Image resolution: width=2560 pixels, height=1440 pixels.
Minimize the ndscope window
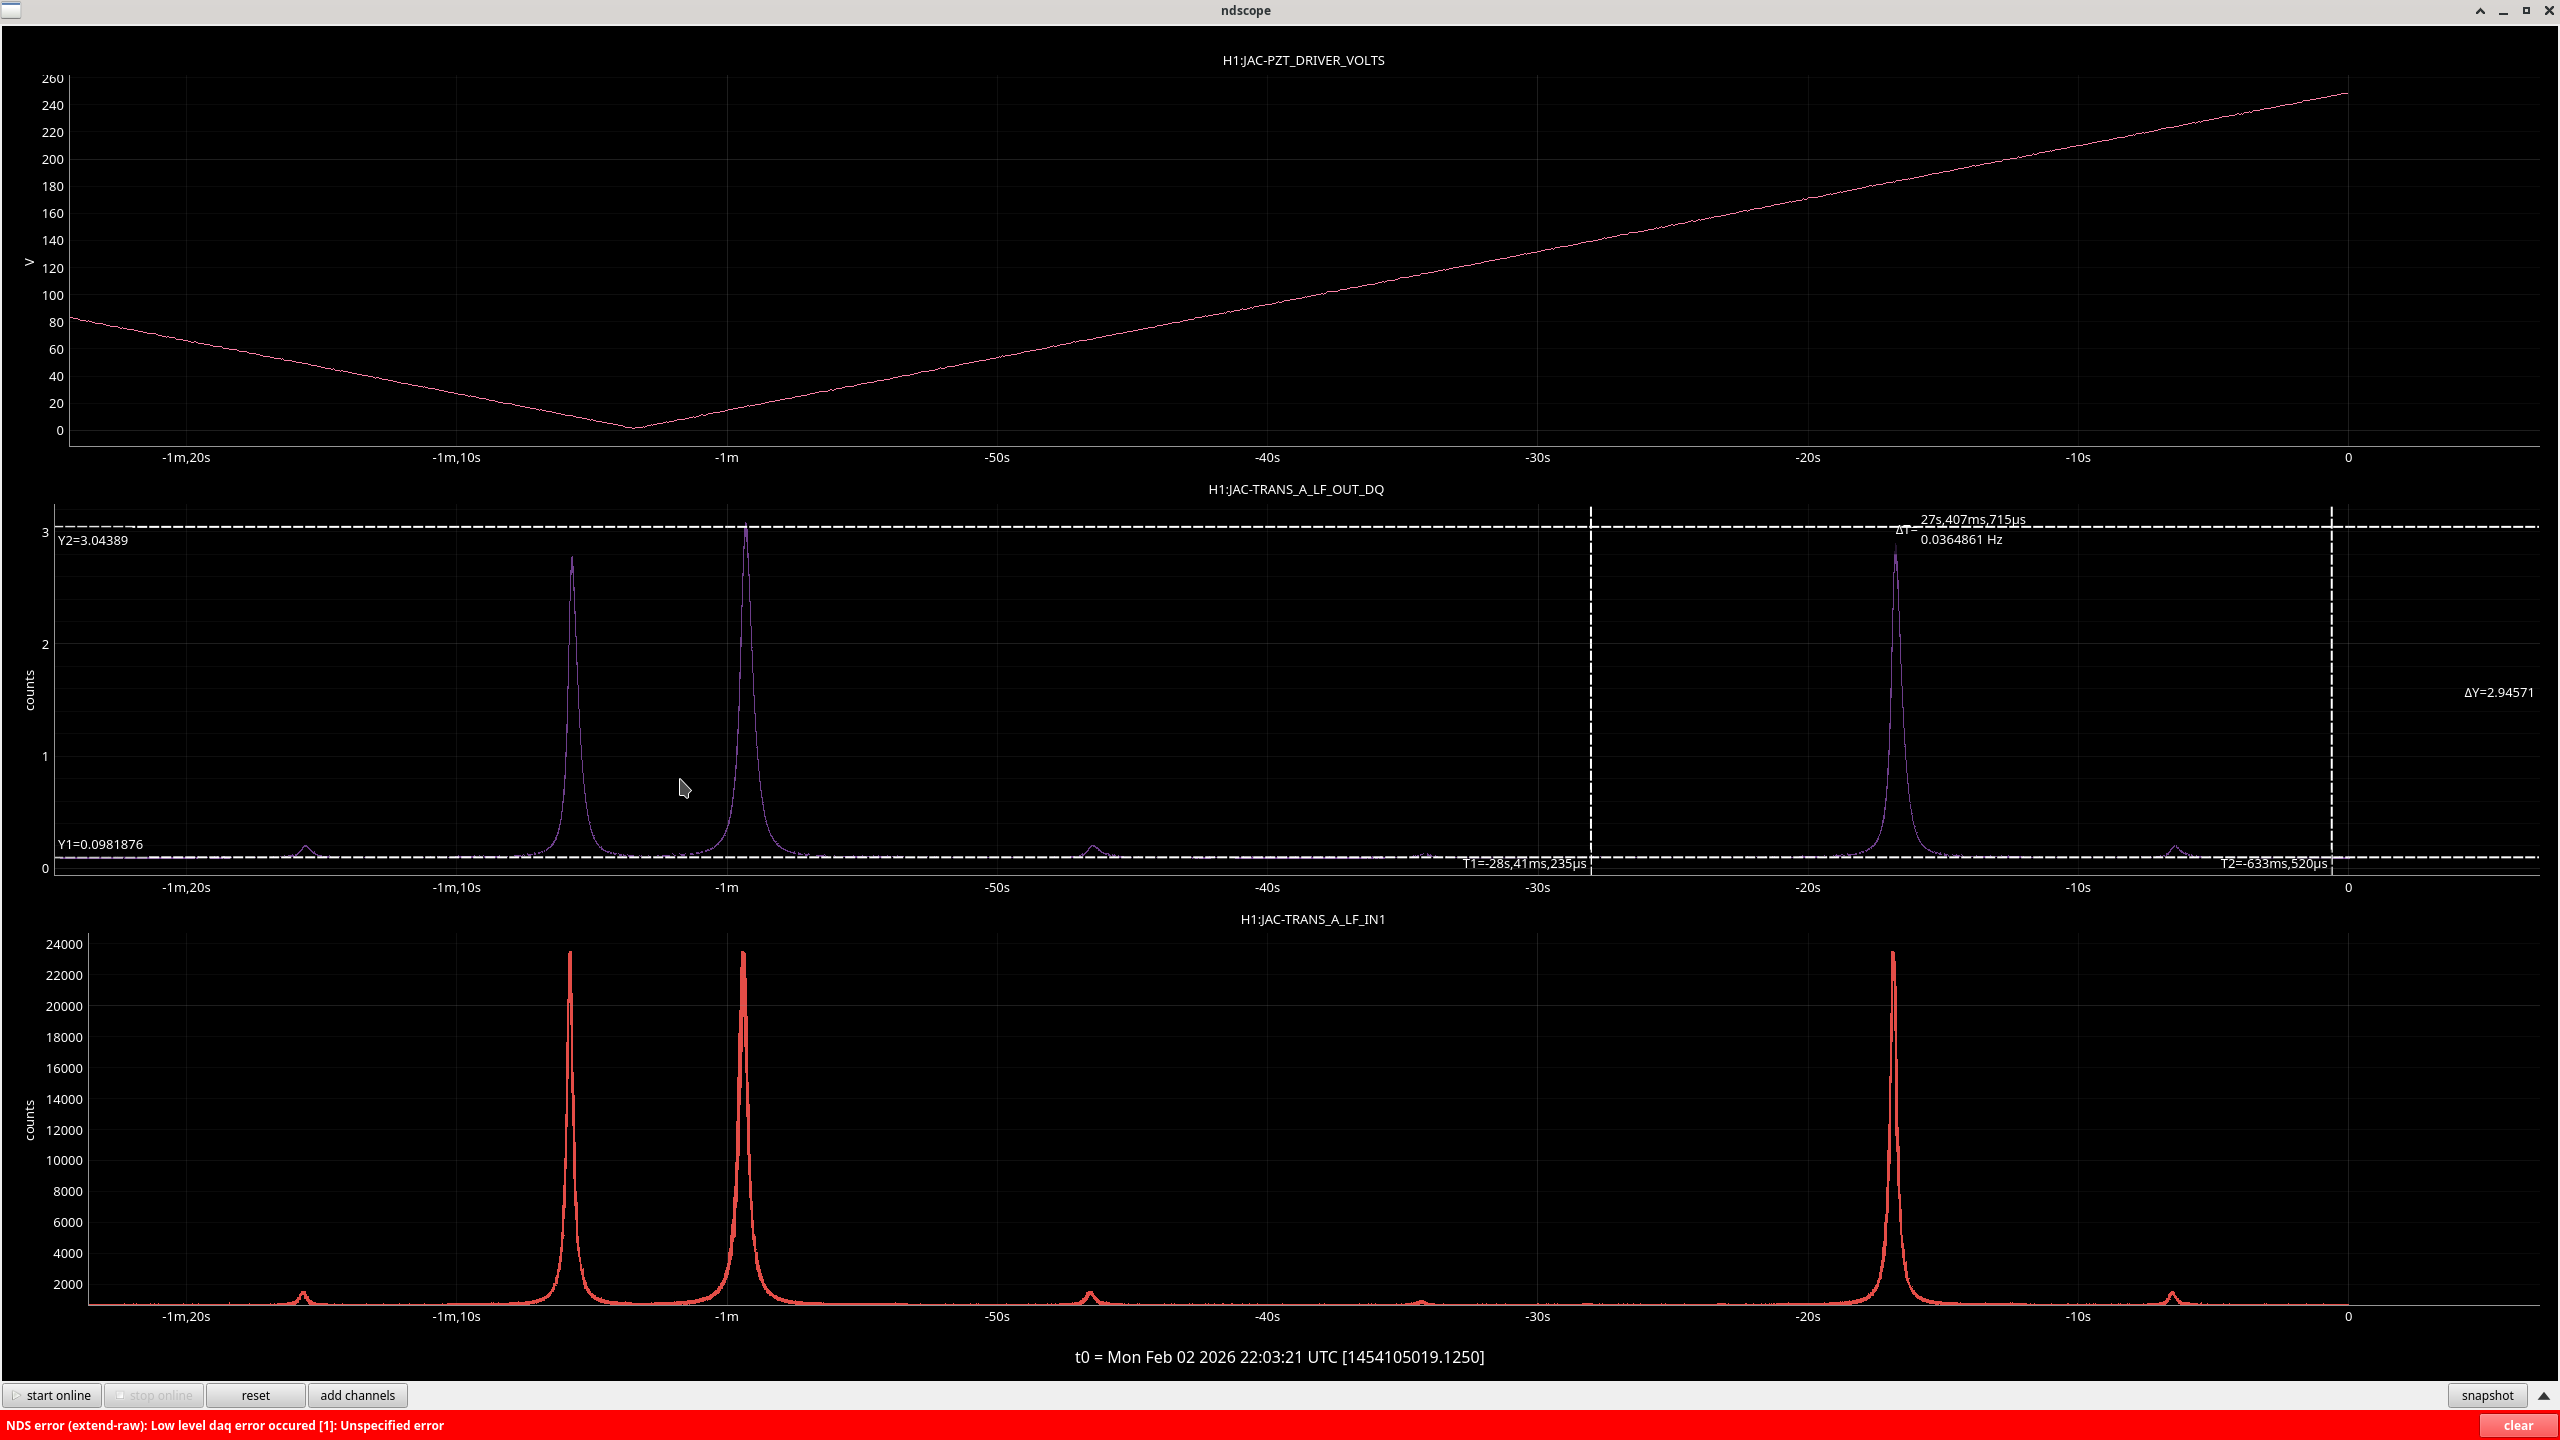[2503, 11]
